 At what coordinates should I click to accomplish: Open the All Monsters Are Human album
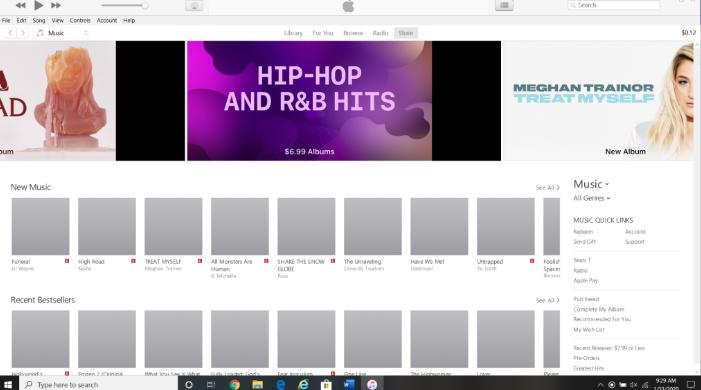(x=240, y=226)
